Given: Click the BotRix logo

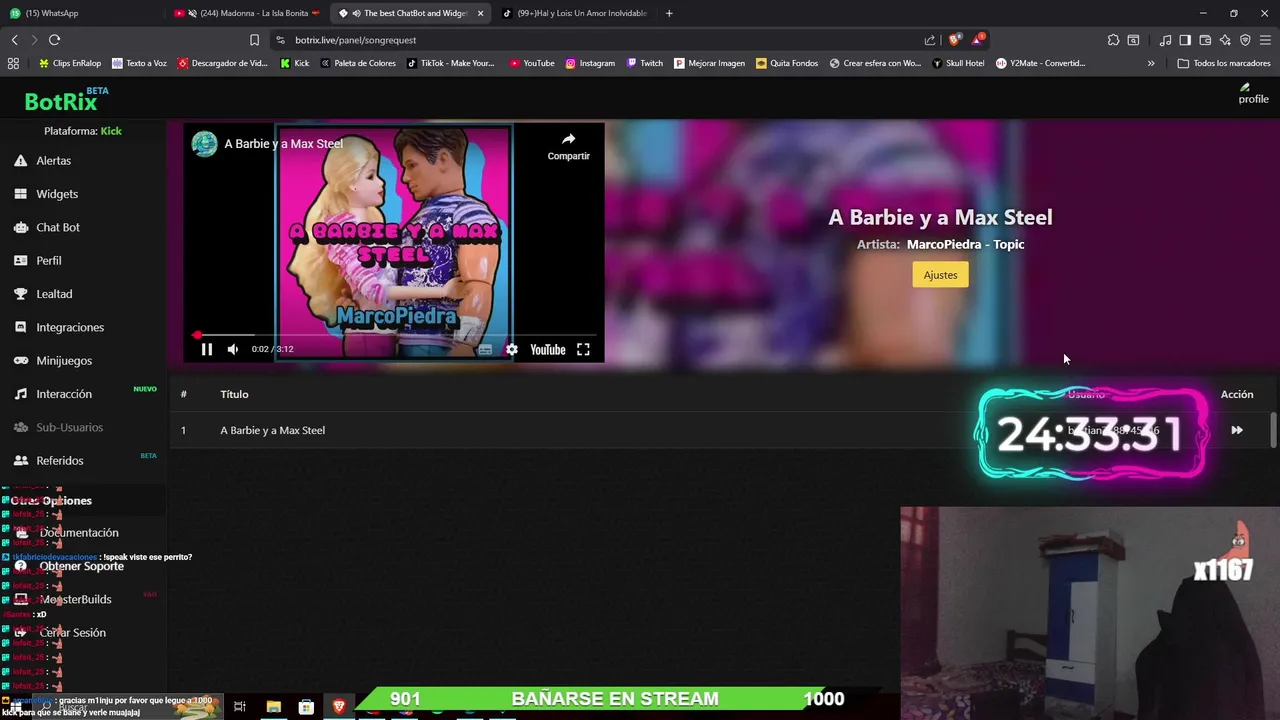Looking at the screenshot, I should (x=62, y=101).
